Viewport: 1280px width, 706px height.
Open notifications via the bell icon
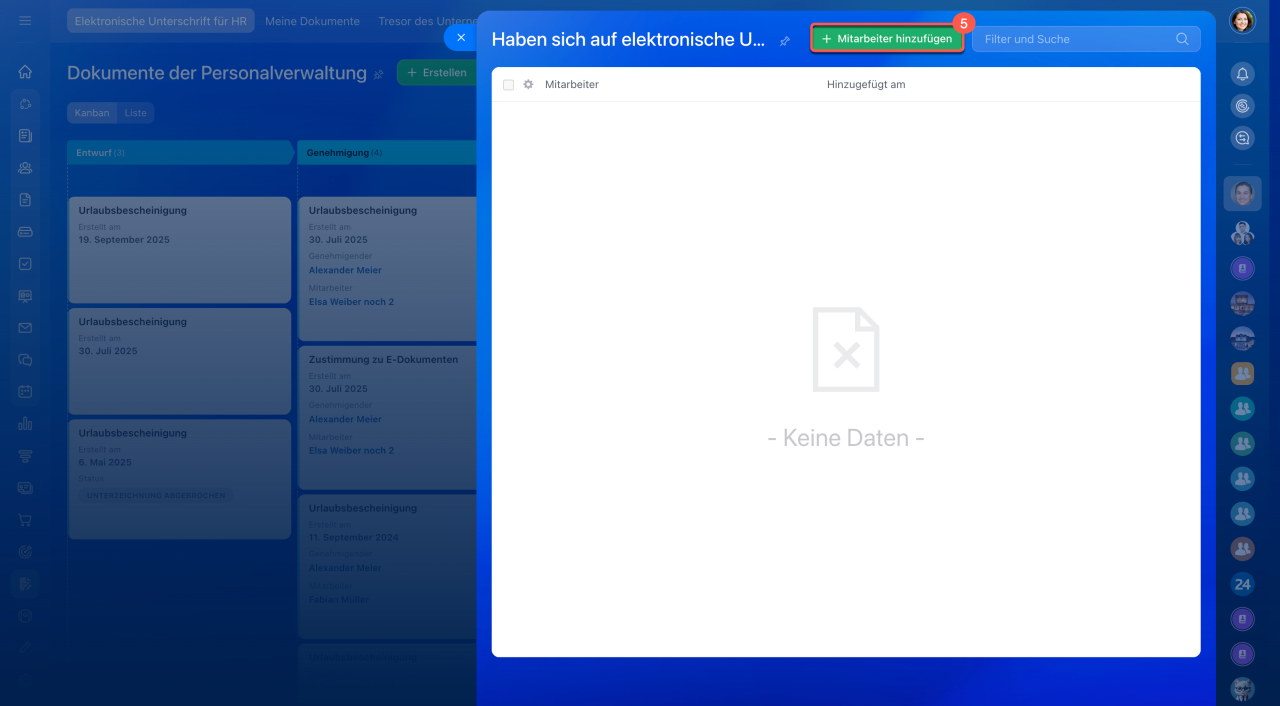point(1242,74)
